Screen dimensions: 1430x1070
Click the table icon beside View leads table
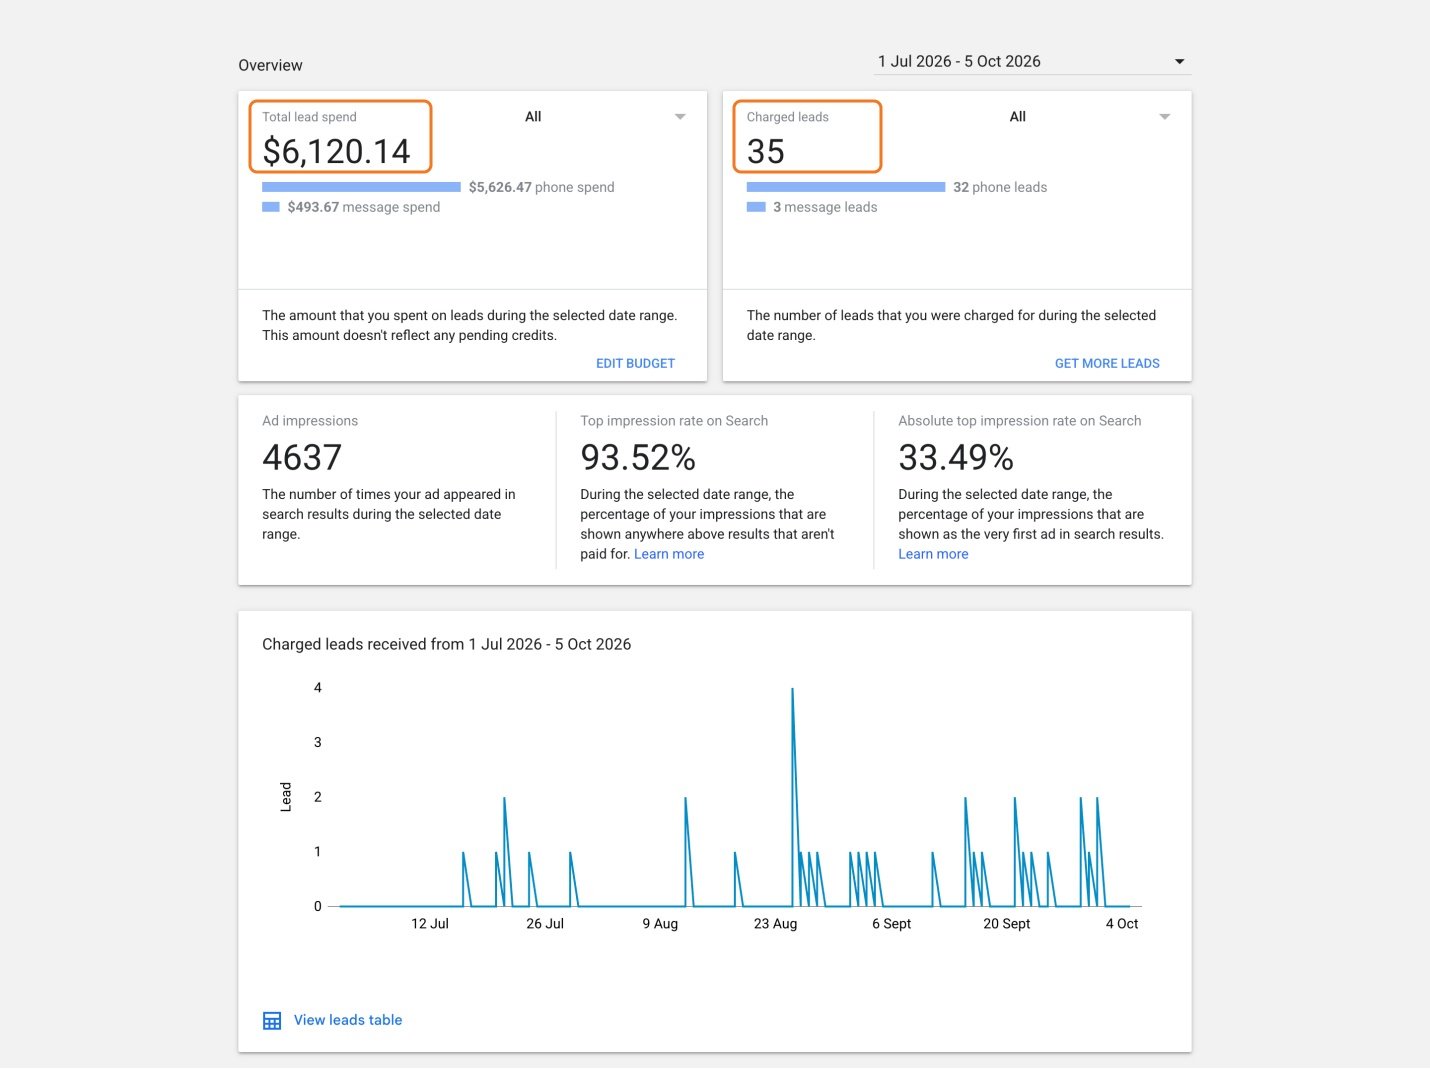pos(272,1021)
